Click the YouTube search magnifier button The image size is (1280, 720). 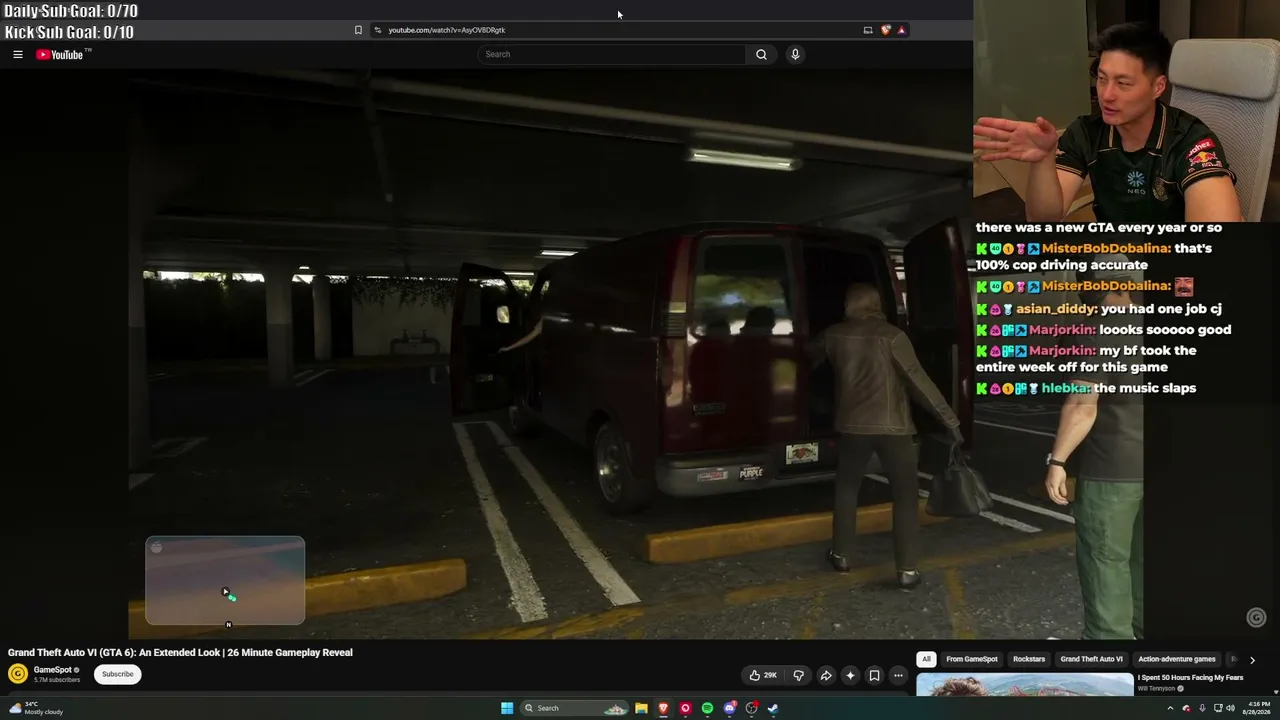[x=761, y=54]
